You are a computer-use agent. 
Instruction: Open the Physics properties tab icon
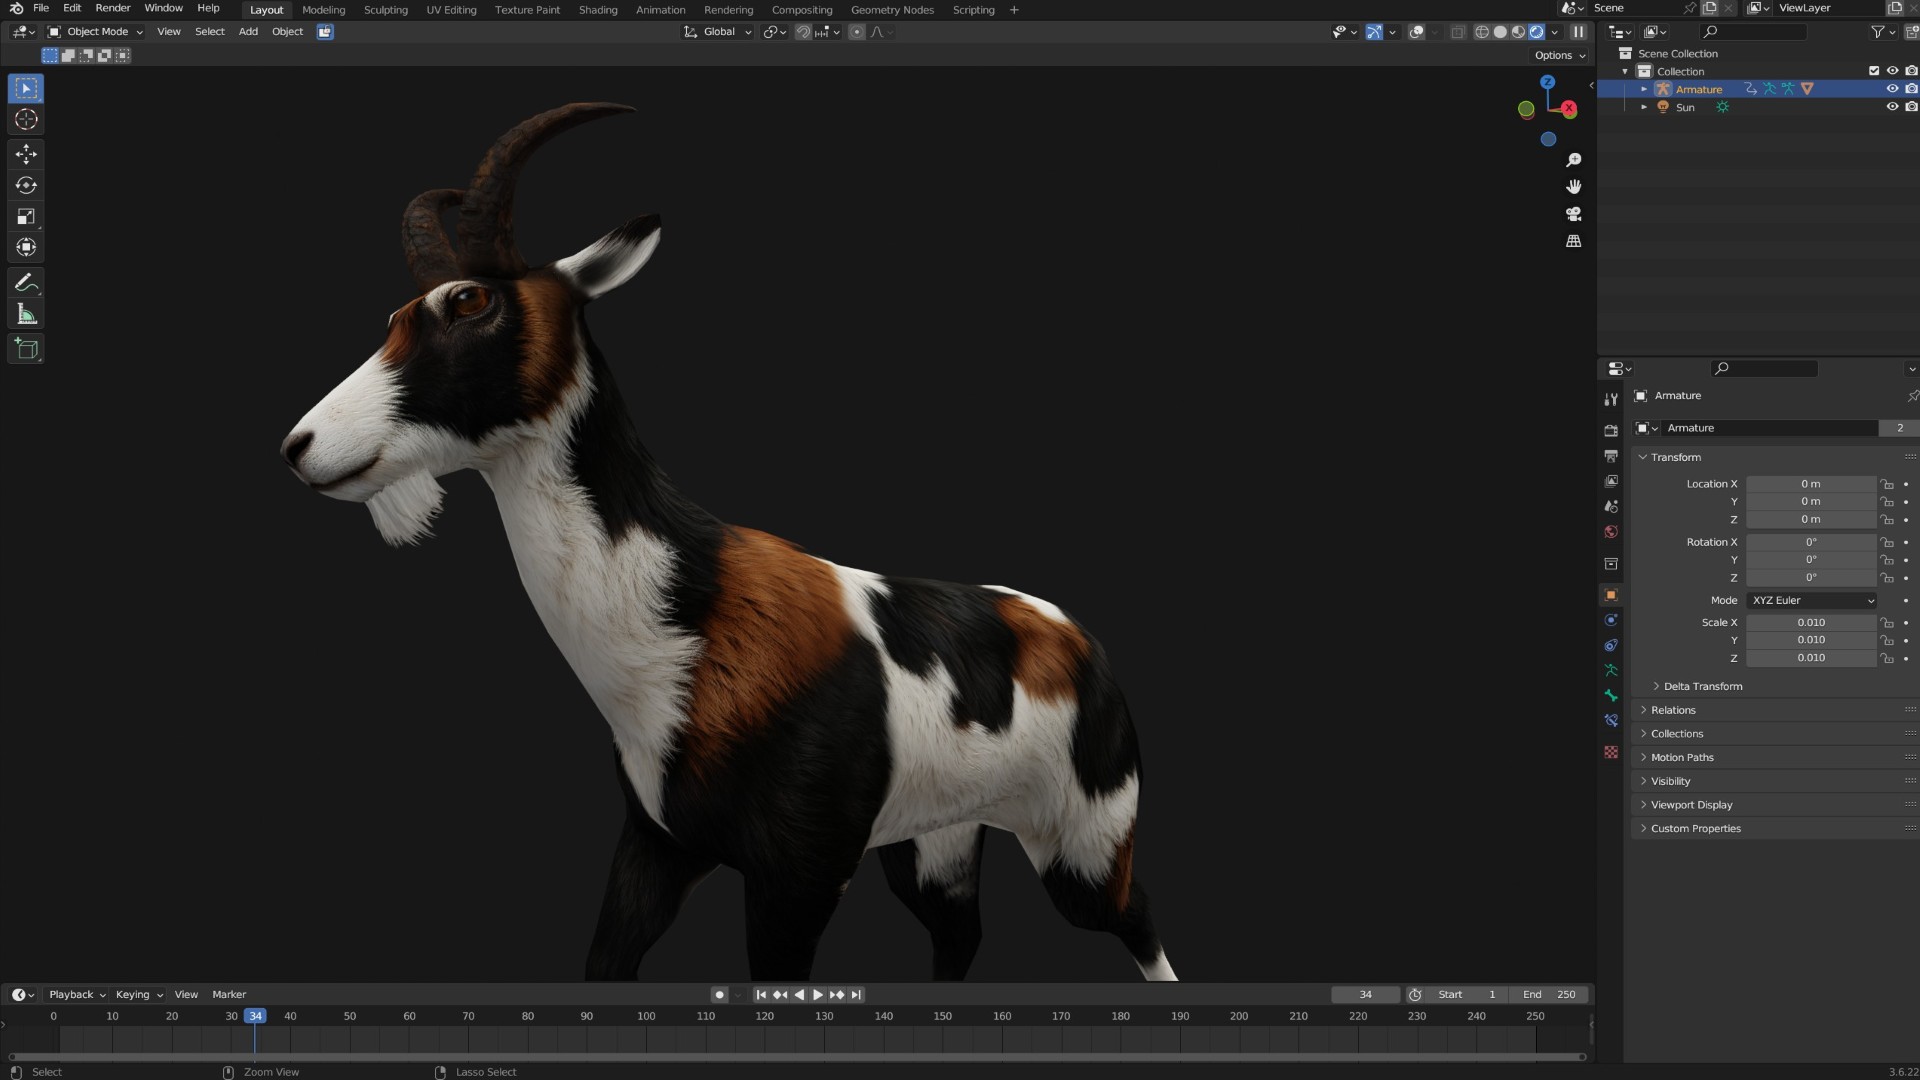1611,621
